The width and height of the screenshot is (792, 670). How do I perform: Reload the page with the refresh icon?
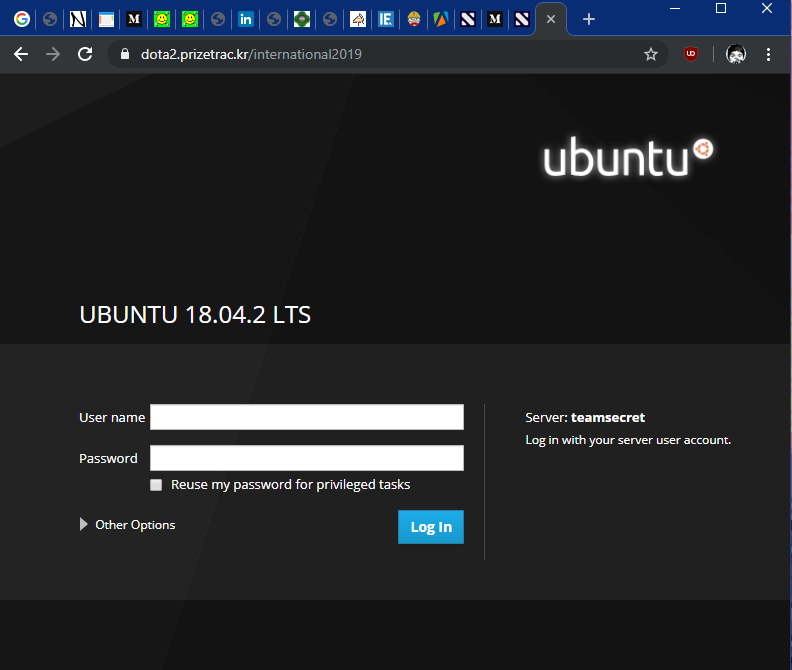[85, 54]
